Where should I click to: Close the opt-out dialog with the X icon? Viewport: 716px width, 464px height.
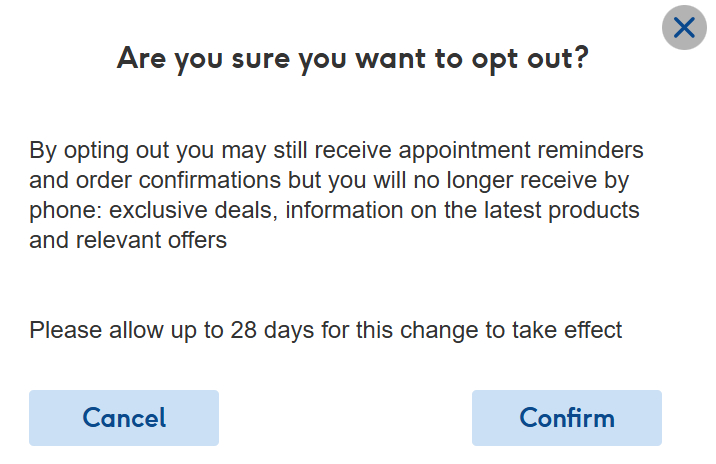(x=684, y=28)
